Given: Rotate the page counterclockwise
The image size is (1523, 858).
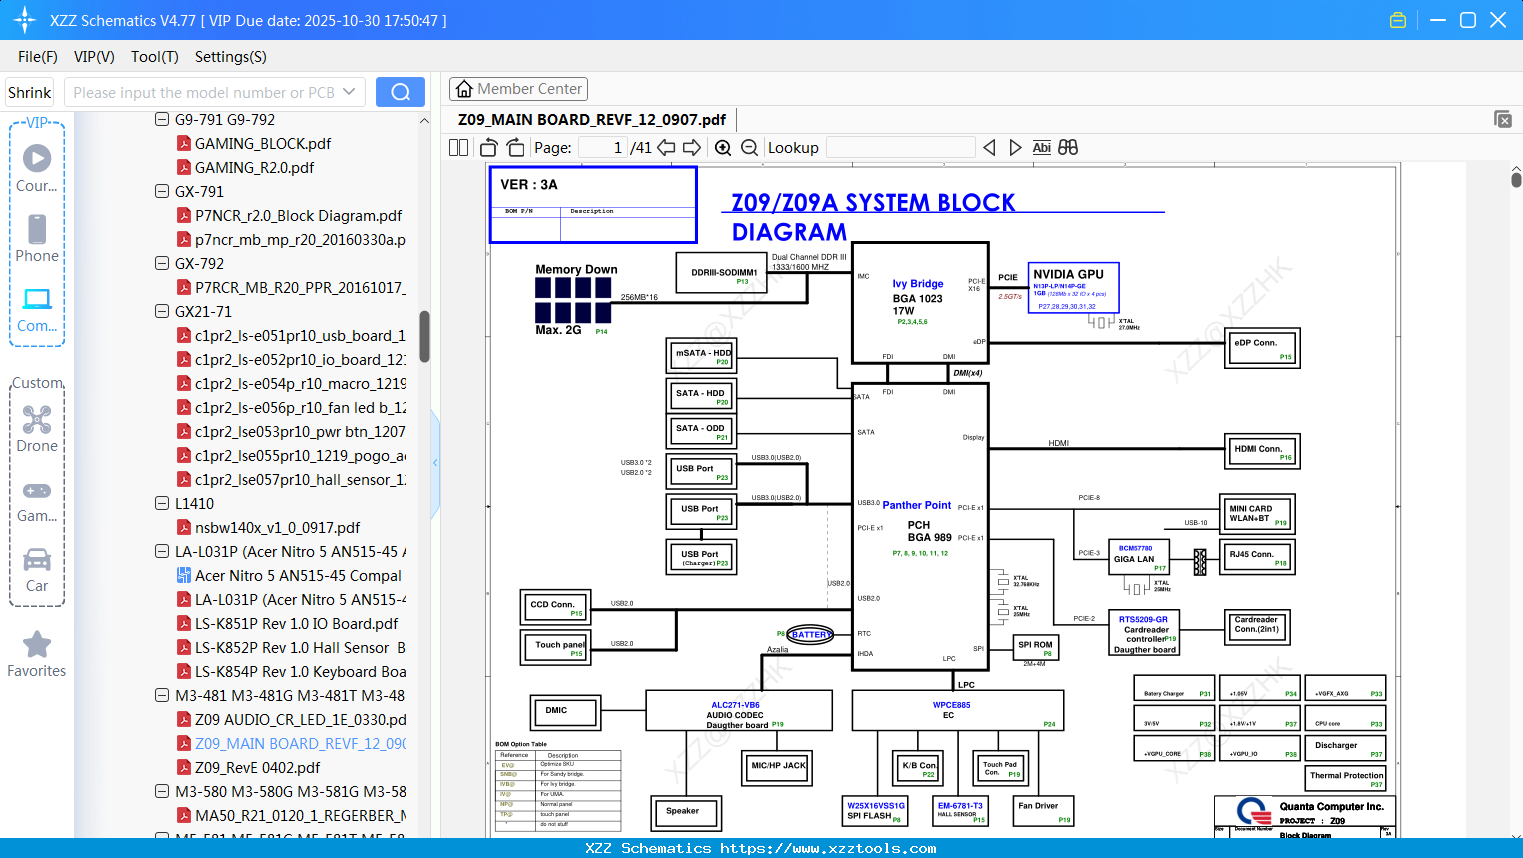Looking at the screenshot, I should [489, 148].
